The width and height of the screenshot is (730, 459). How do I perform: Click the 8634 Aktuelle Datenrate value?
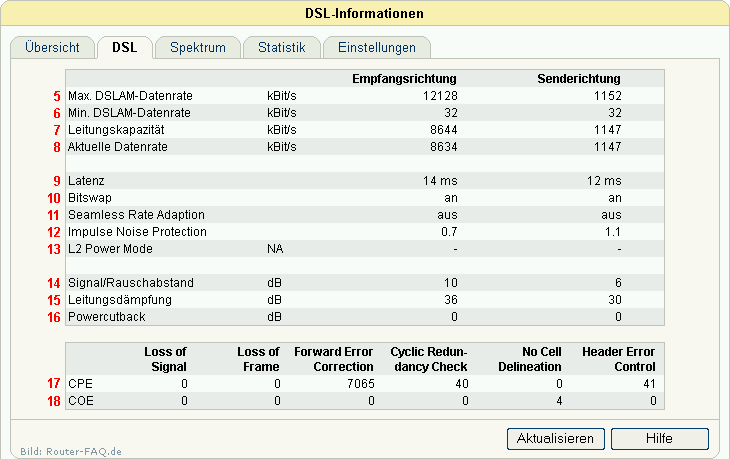(x=444, y=147)
